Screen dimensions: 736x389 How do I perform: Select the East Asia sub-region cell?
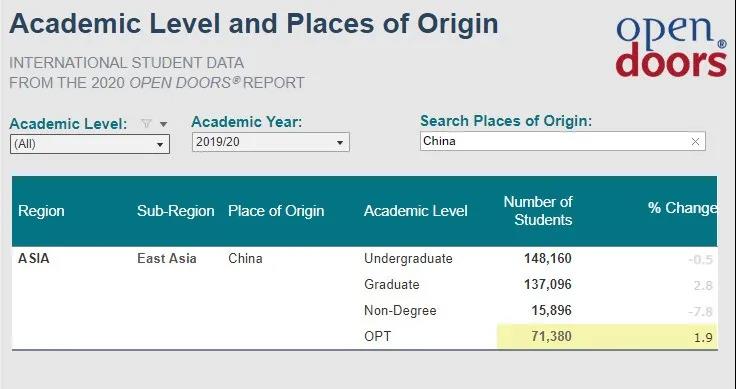(x=167, y=259)
